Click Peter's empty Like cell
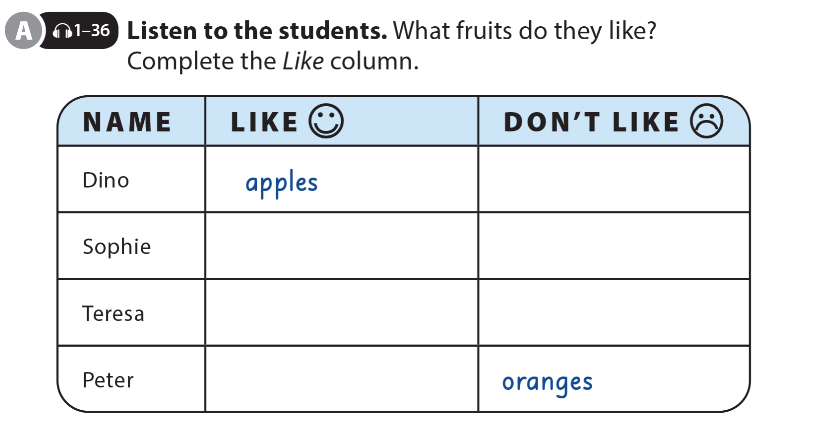Image resolution: width=824 pixels, height=446 pixels. pyautogui.click(x=341, y=380)
